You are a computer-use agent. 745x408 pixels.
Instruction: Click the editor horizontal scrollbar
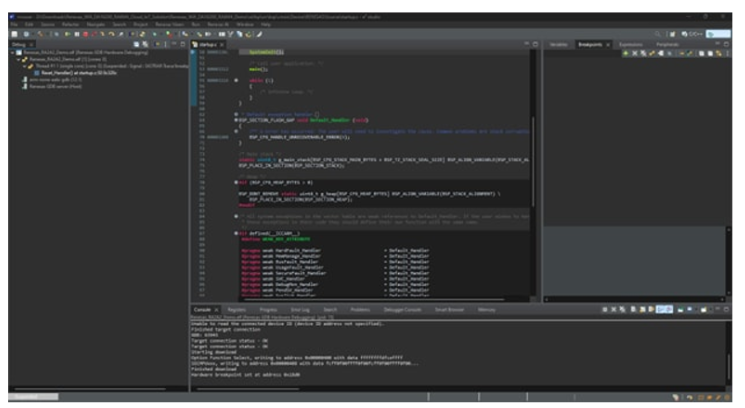click(374, 300)
